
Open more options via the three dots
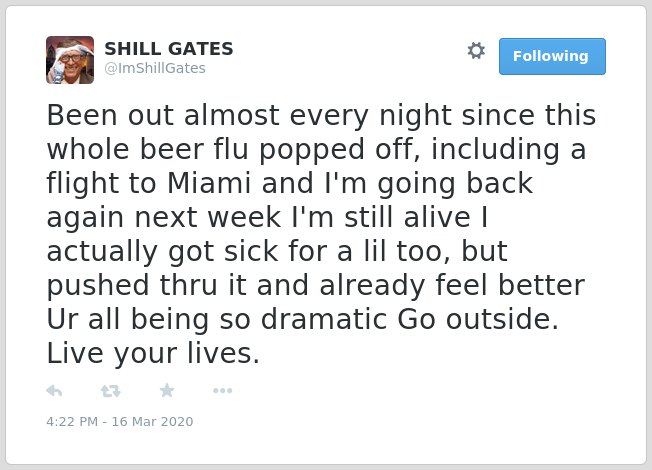(222, 391)
